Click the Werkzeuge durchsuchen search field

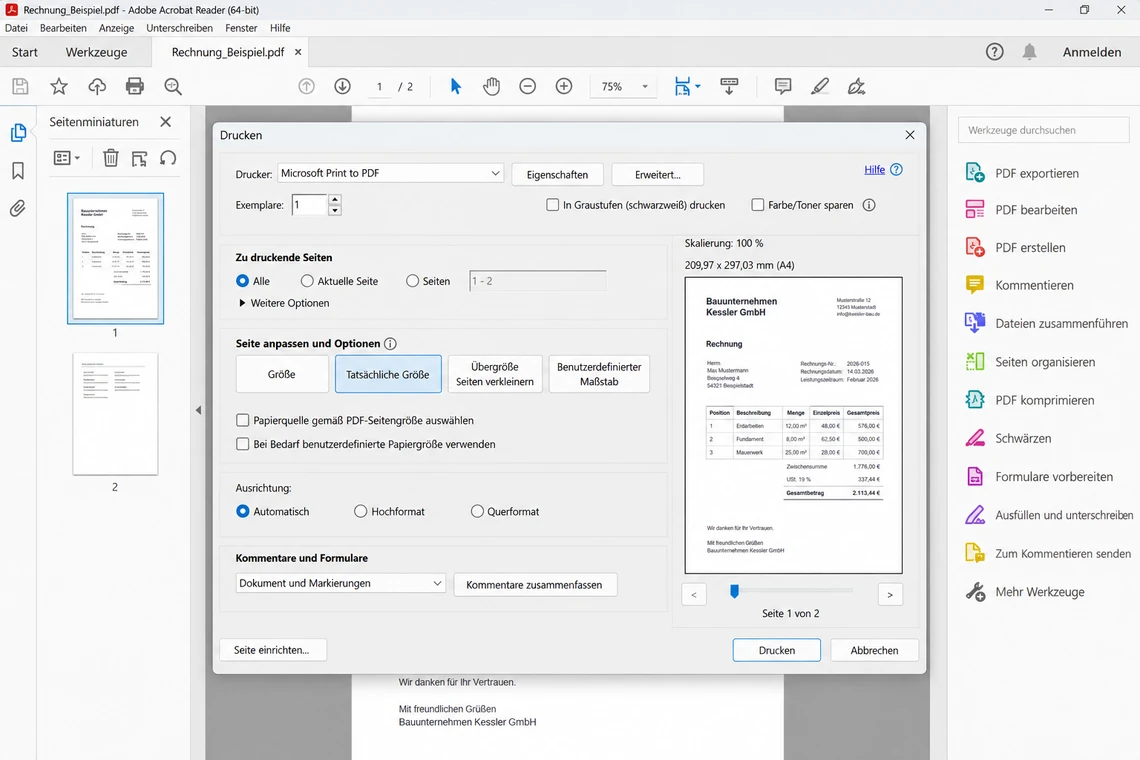[1044, 130]
